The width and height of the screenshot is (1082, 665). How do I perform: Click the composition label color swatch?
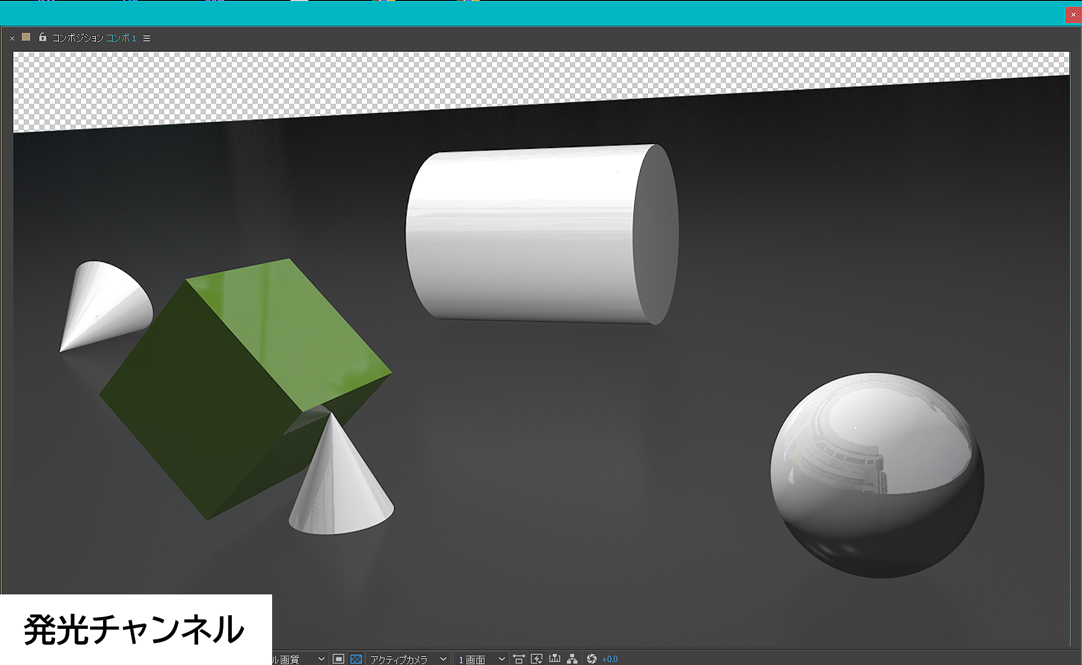tap(26, 37)
